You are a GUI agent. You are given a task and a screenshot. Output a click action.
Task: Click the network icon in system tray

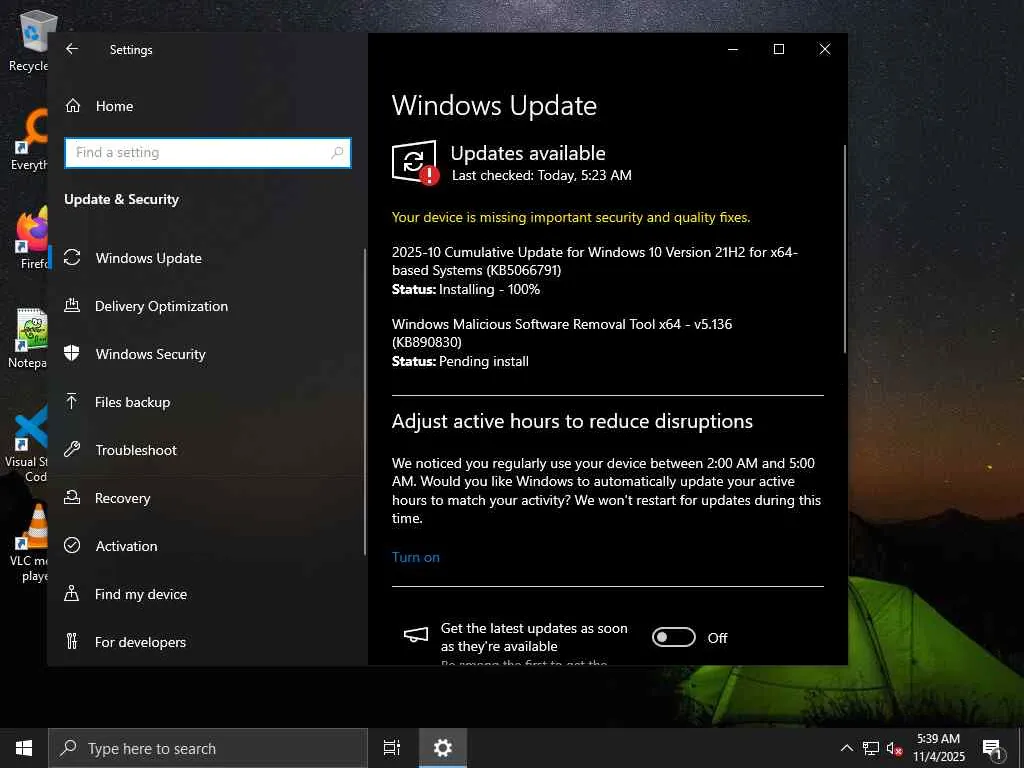tap(871, 748)
